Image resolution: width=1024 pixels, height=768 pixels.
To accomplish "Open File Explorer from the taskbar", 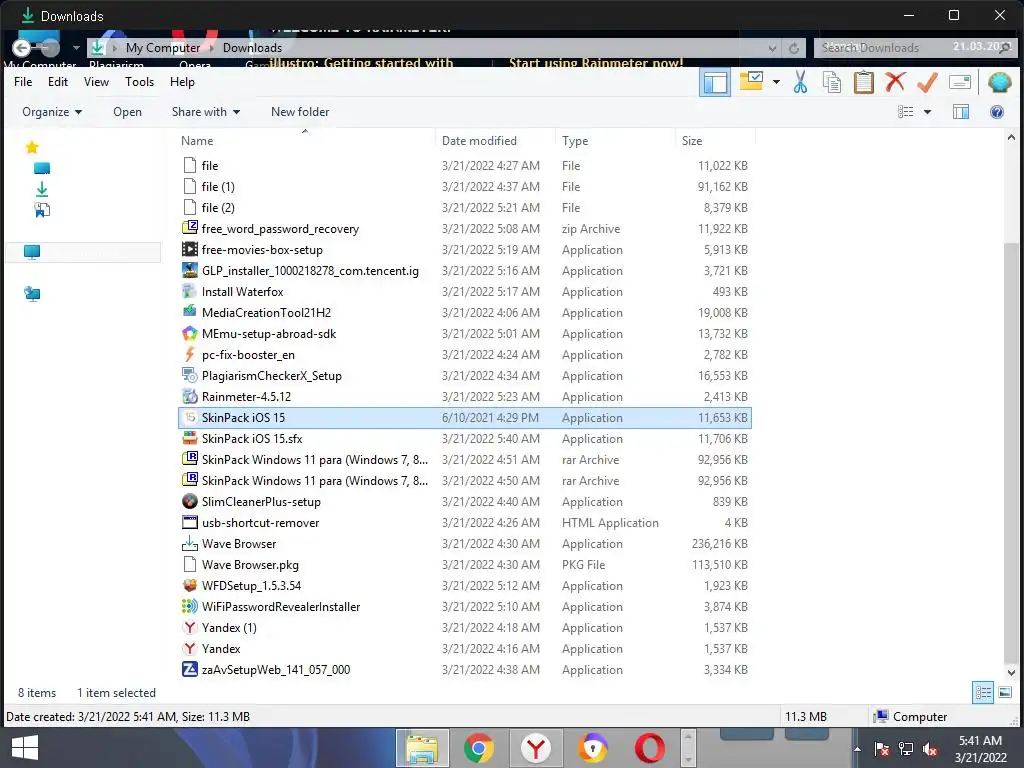I will point(422,748).
